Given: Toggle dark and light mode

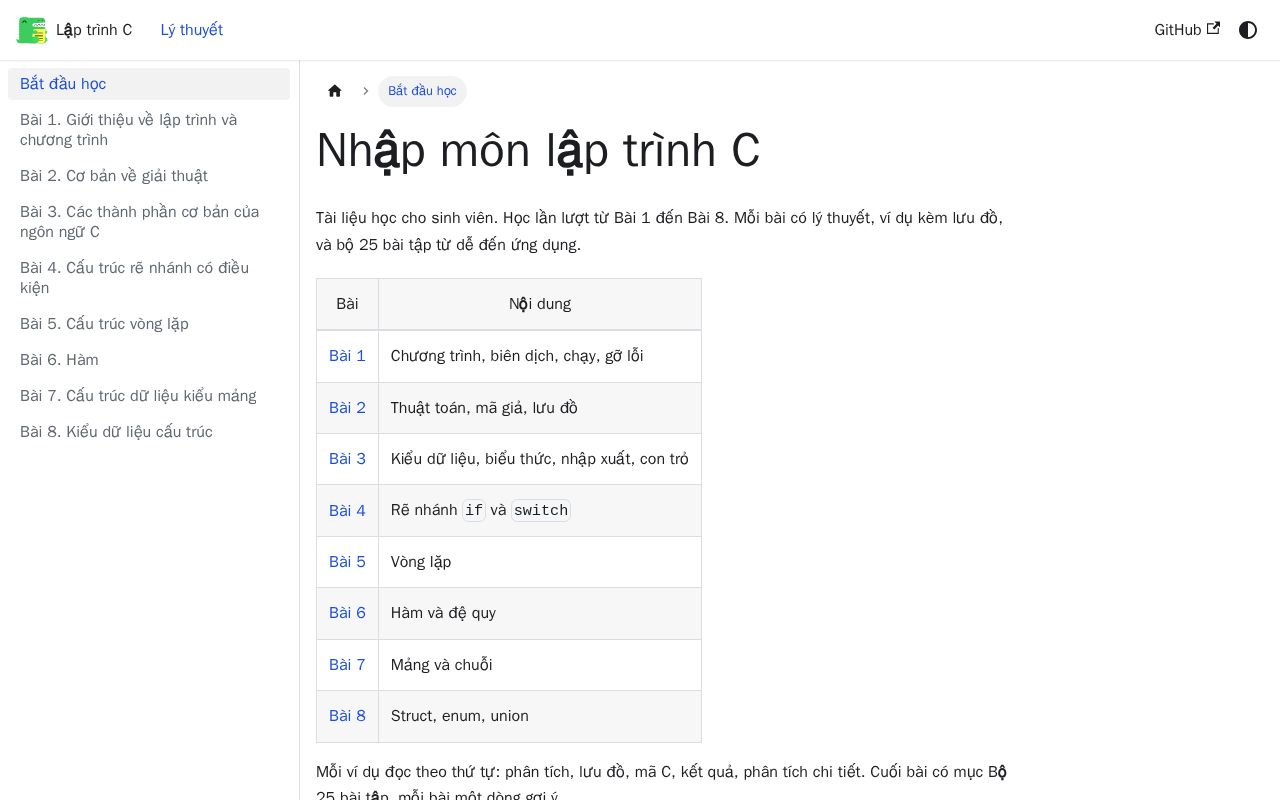Looking at the screenshot, I should coord(1248,30).
